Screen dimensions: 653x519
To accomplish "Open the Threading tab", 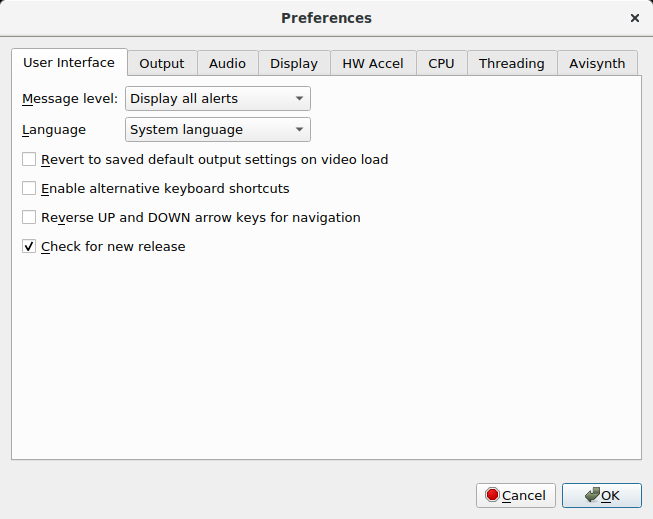I will point(512,63).
